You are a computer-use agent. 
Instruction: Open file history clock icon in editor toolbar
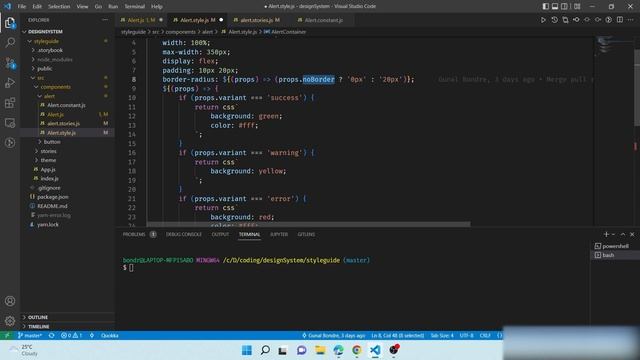pyautogui.click(x=554, y=20)
